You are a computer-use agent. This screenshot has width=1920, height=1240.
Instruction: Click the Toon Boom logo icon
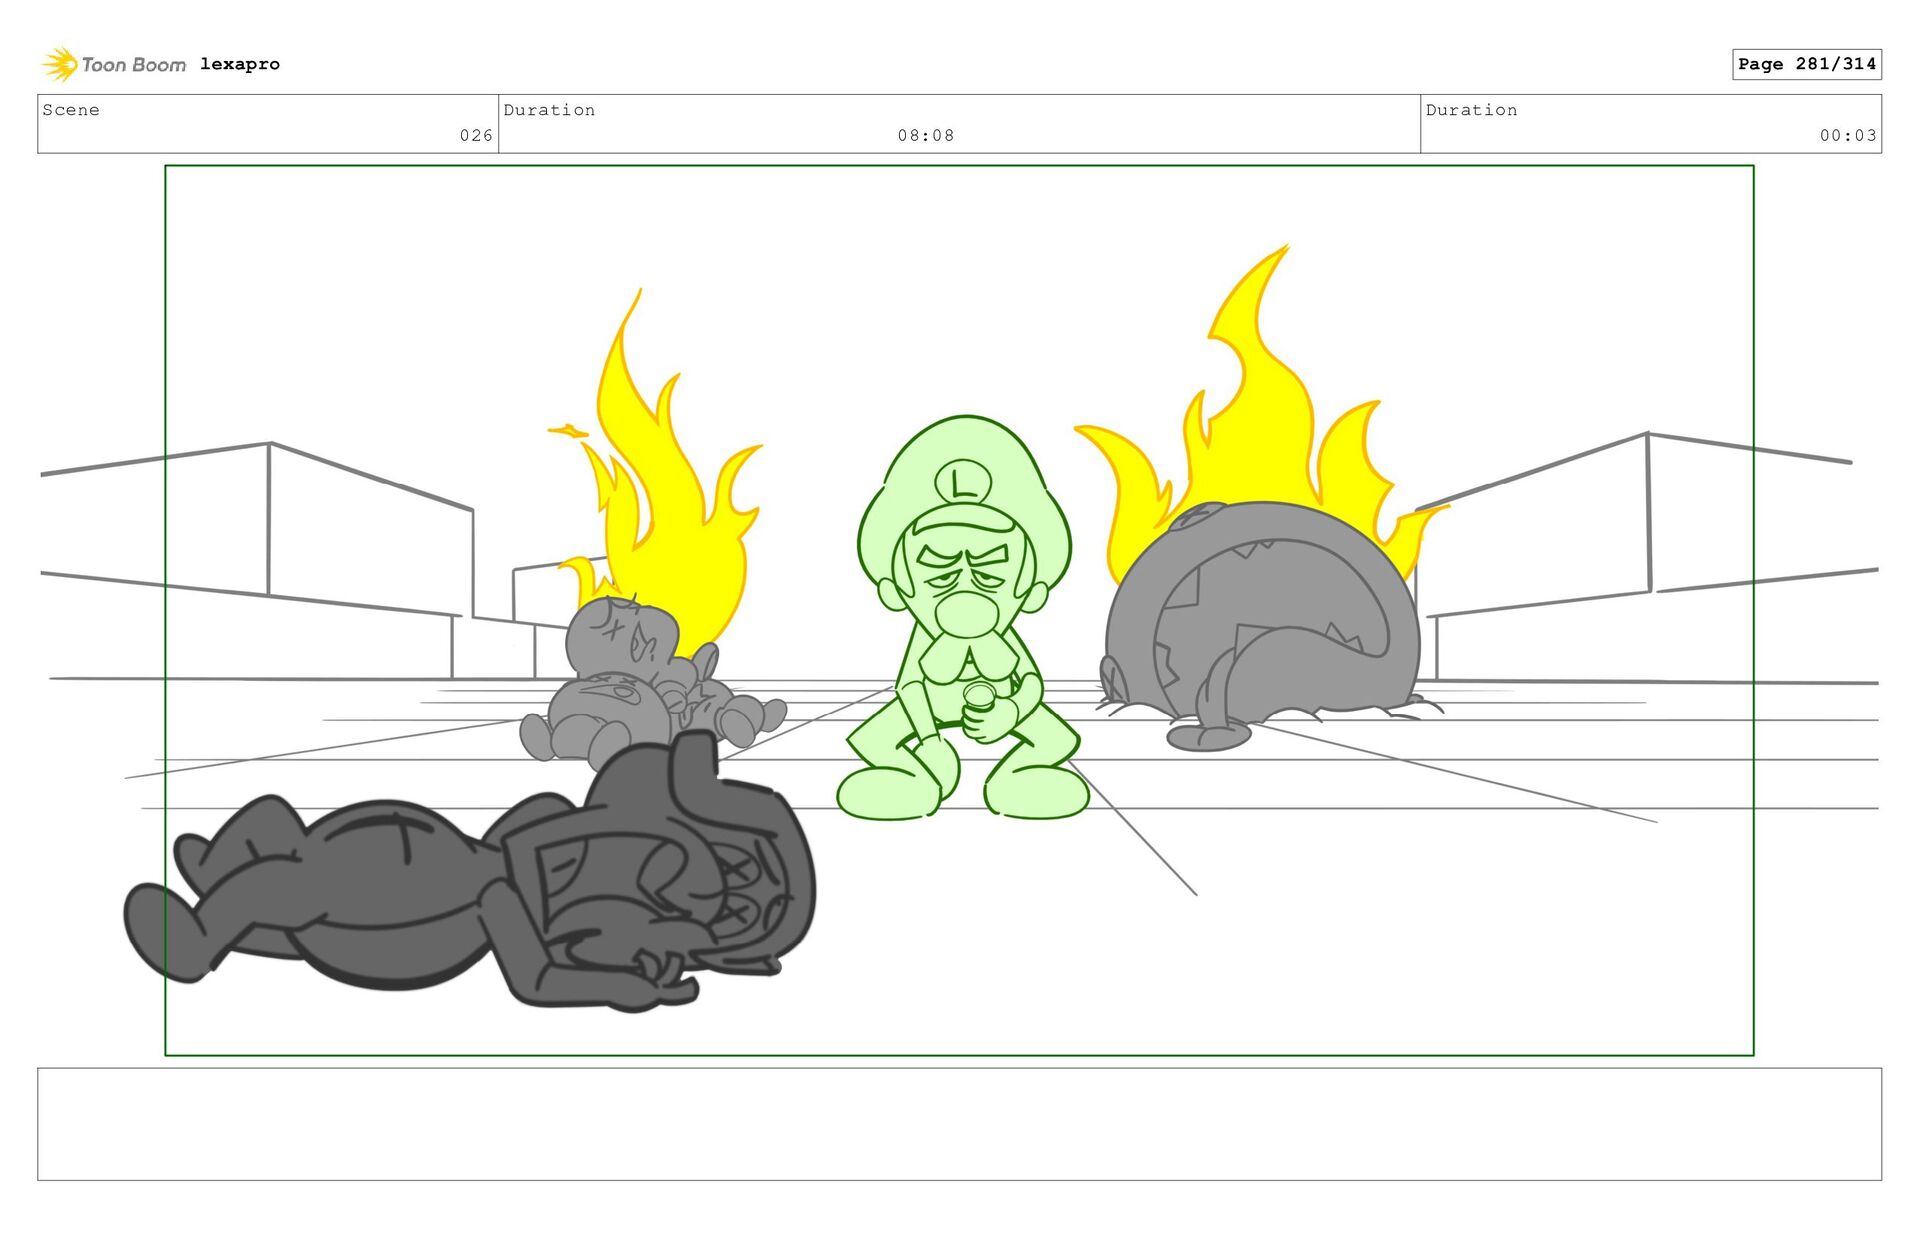coord(60,64)
